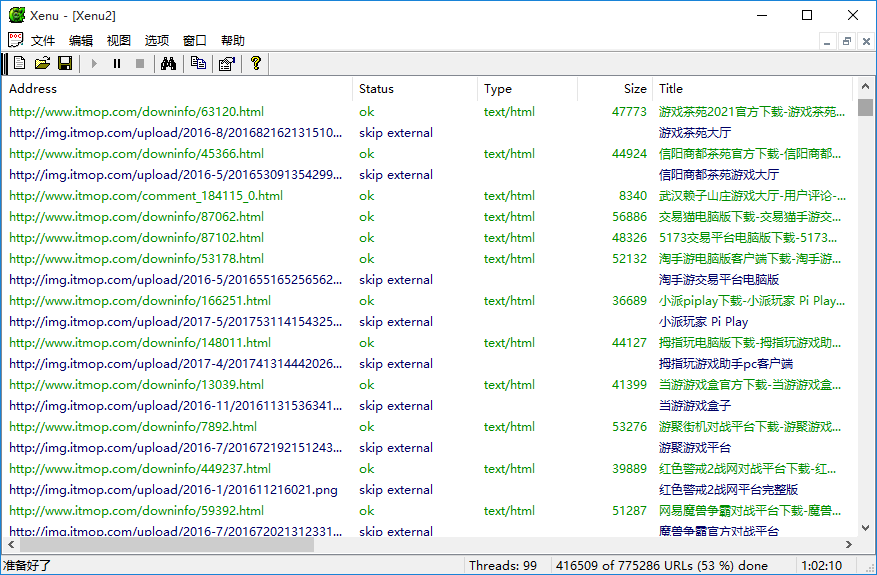Click the document icon left of 文件

point(16,40)
